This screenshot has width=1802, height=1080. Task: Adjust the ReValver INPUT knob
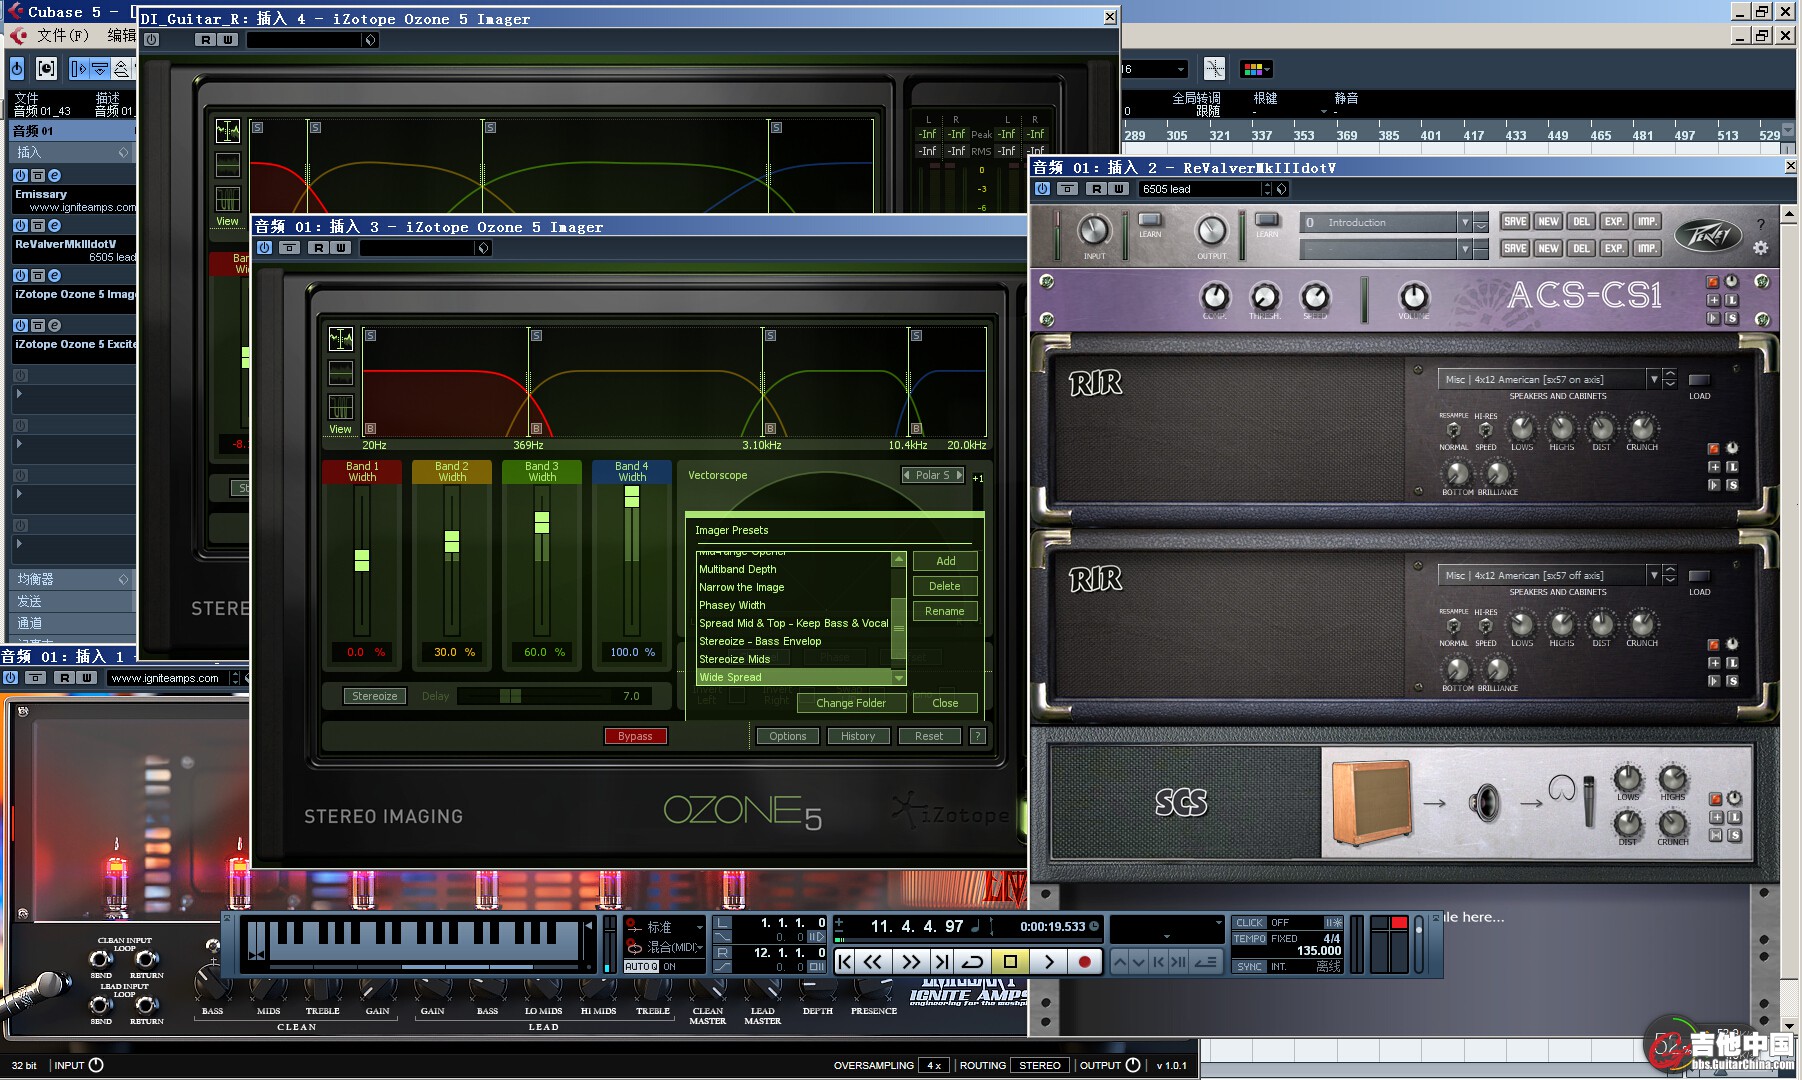[1094, 231]
